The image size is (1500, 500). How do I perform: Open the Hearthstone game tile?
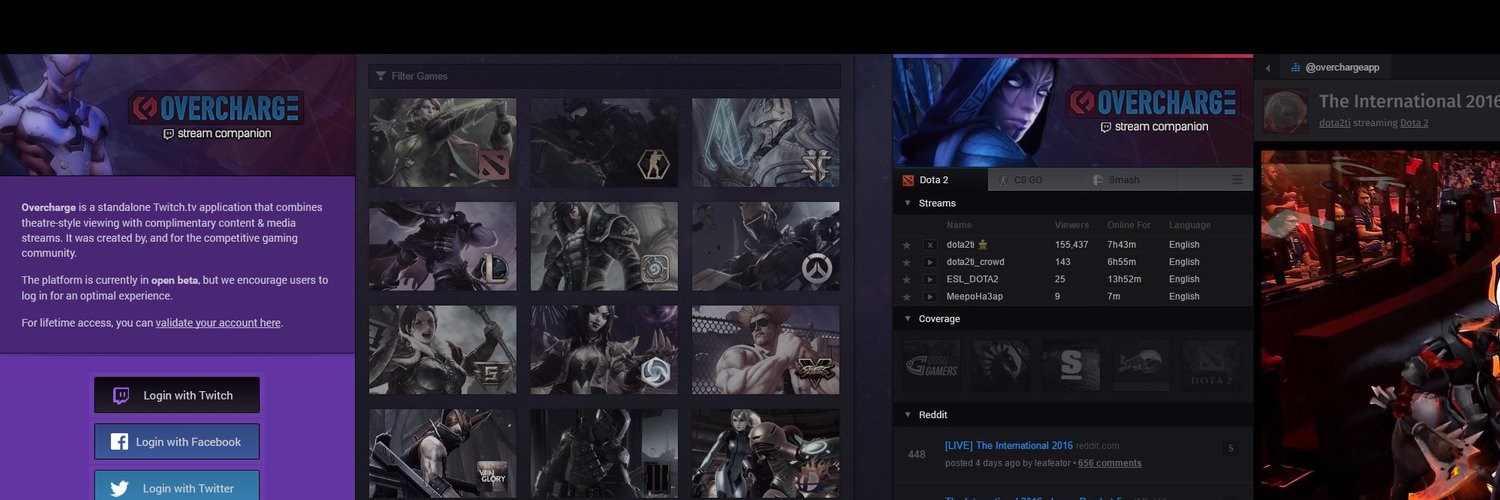click(604, 246)
